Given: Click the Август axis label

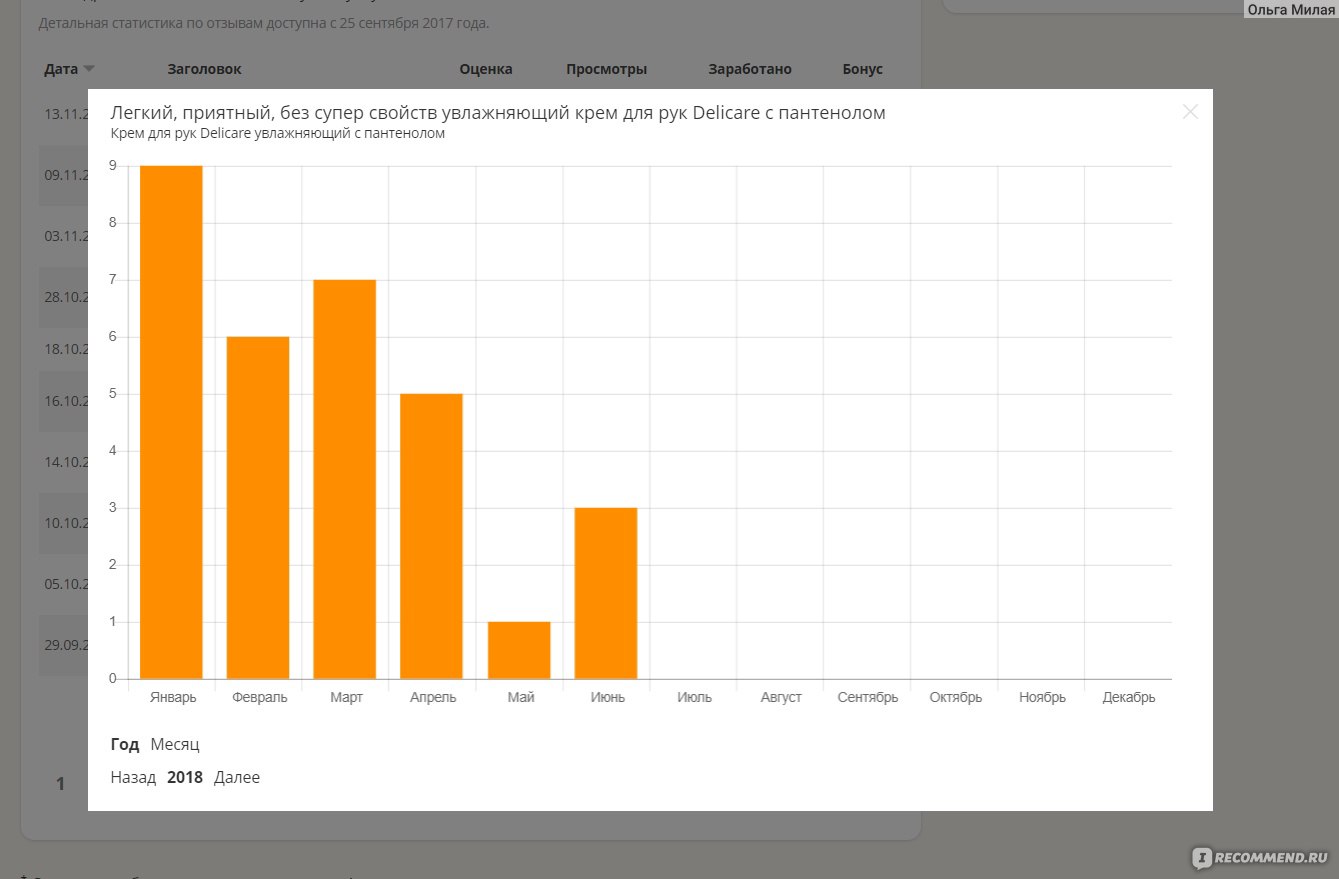Looking at the screenshot, I should [781, 698].
